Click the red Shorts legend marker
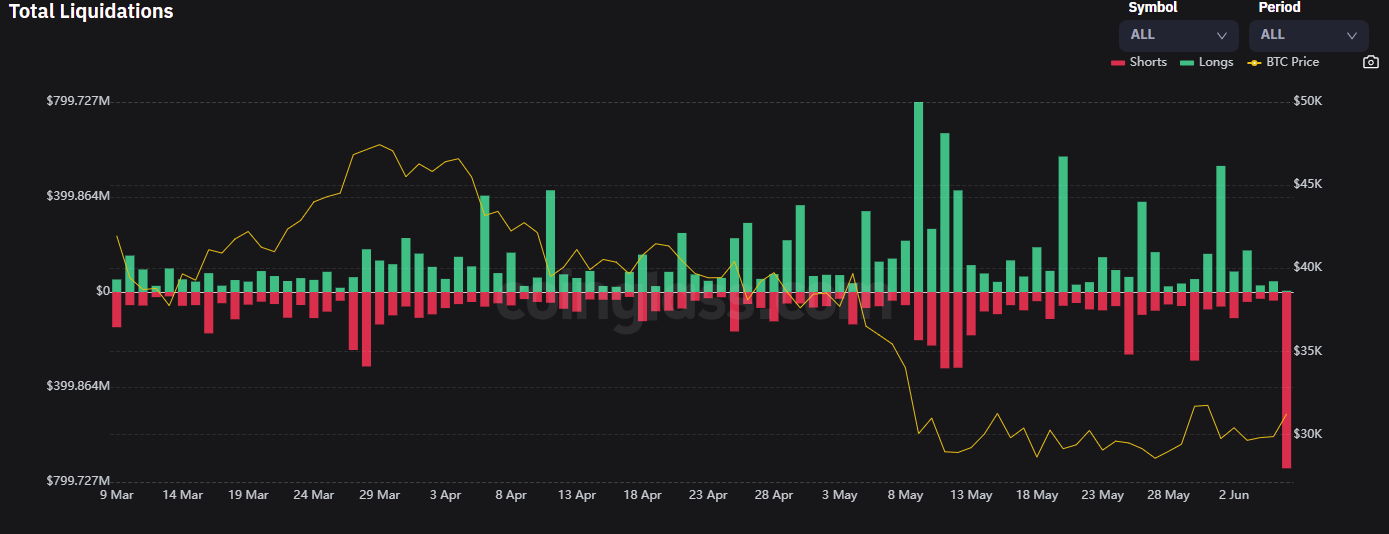The height and width of the screenshot is (534, 1389). click(1118, 62)
